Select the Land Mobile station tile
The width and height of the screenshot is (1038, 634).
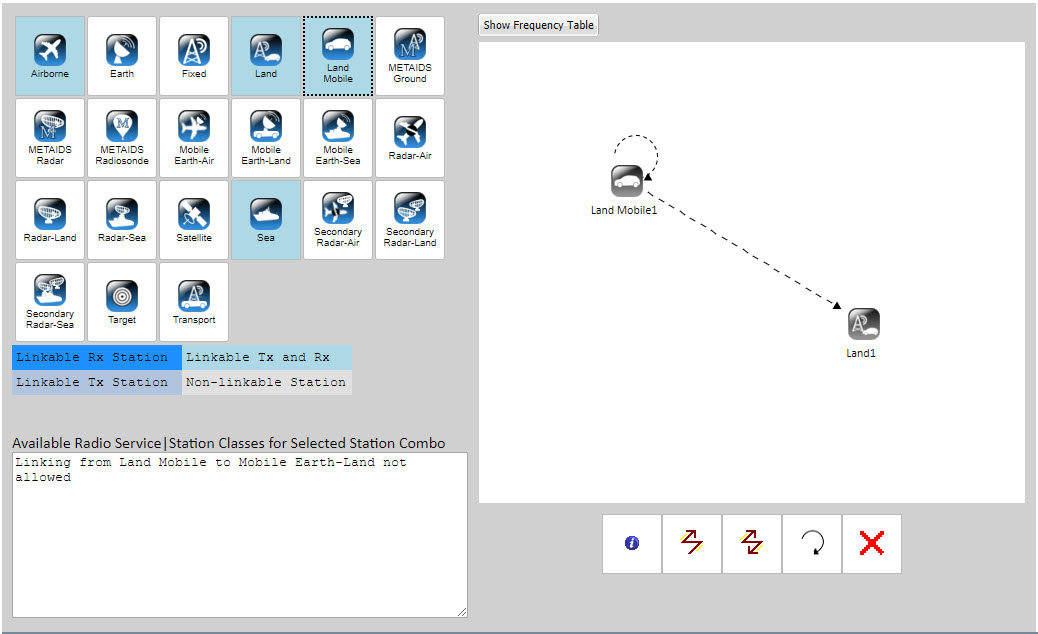[338, 56]
